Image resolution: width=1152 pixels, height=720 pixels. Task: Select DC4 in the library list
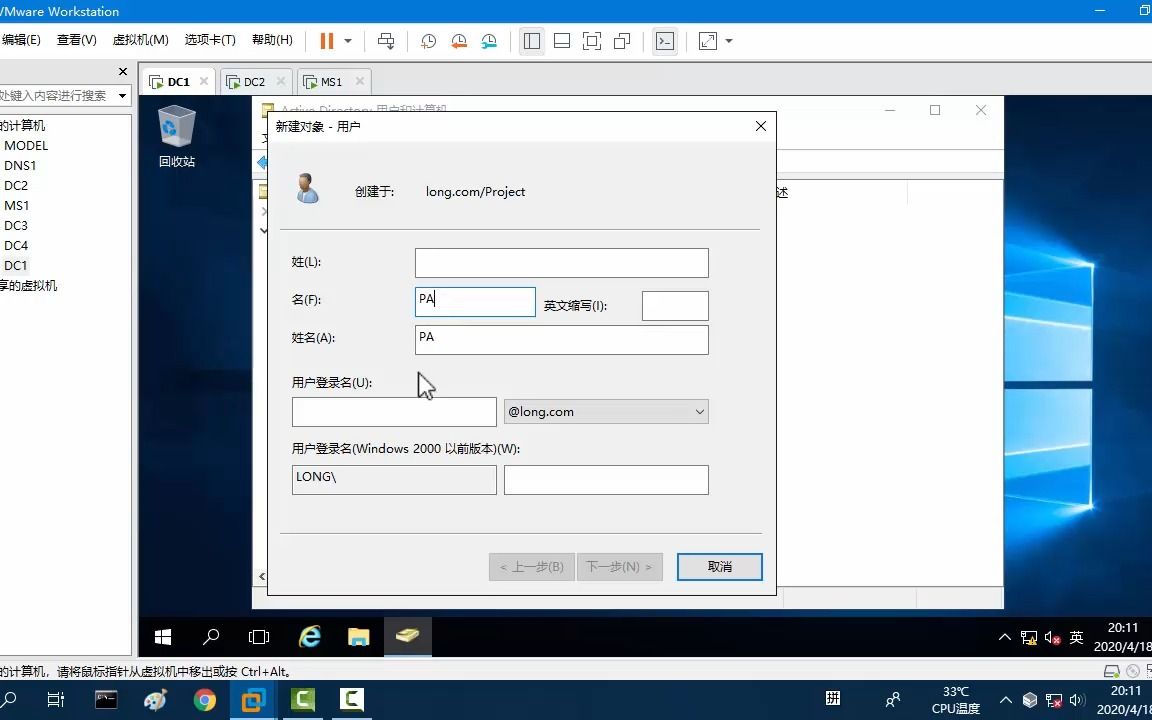[16, 245]
